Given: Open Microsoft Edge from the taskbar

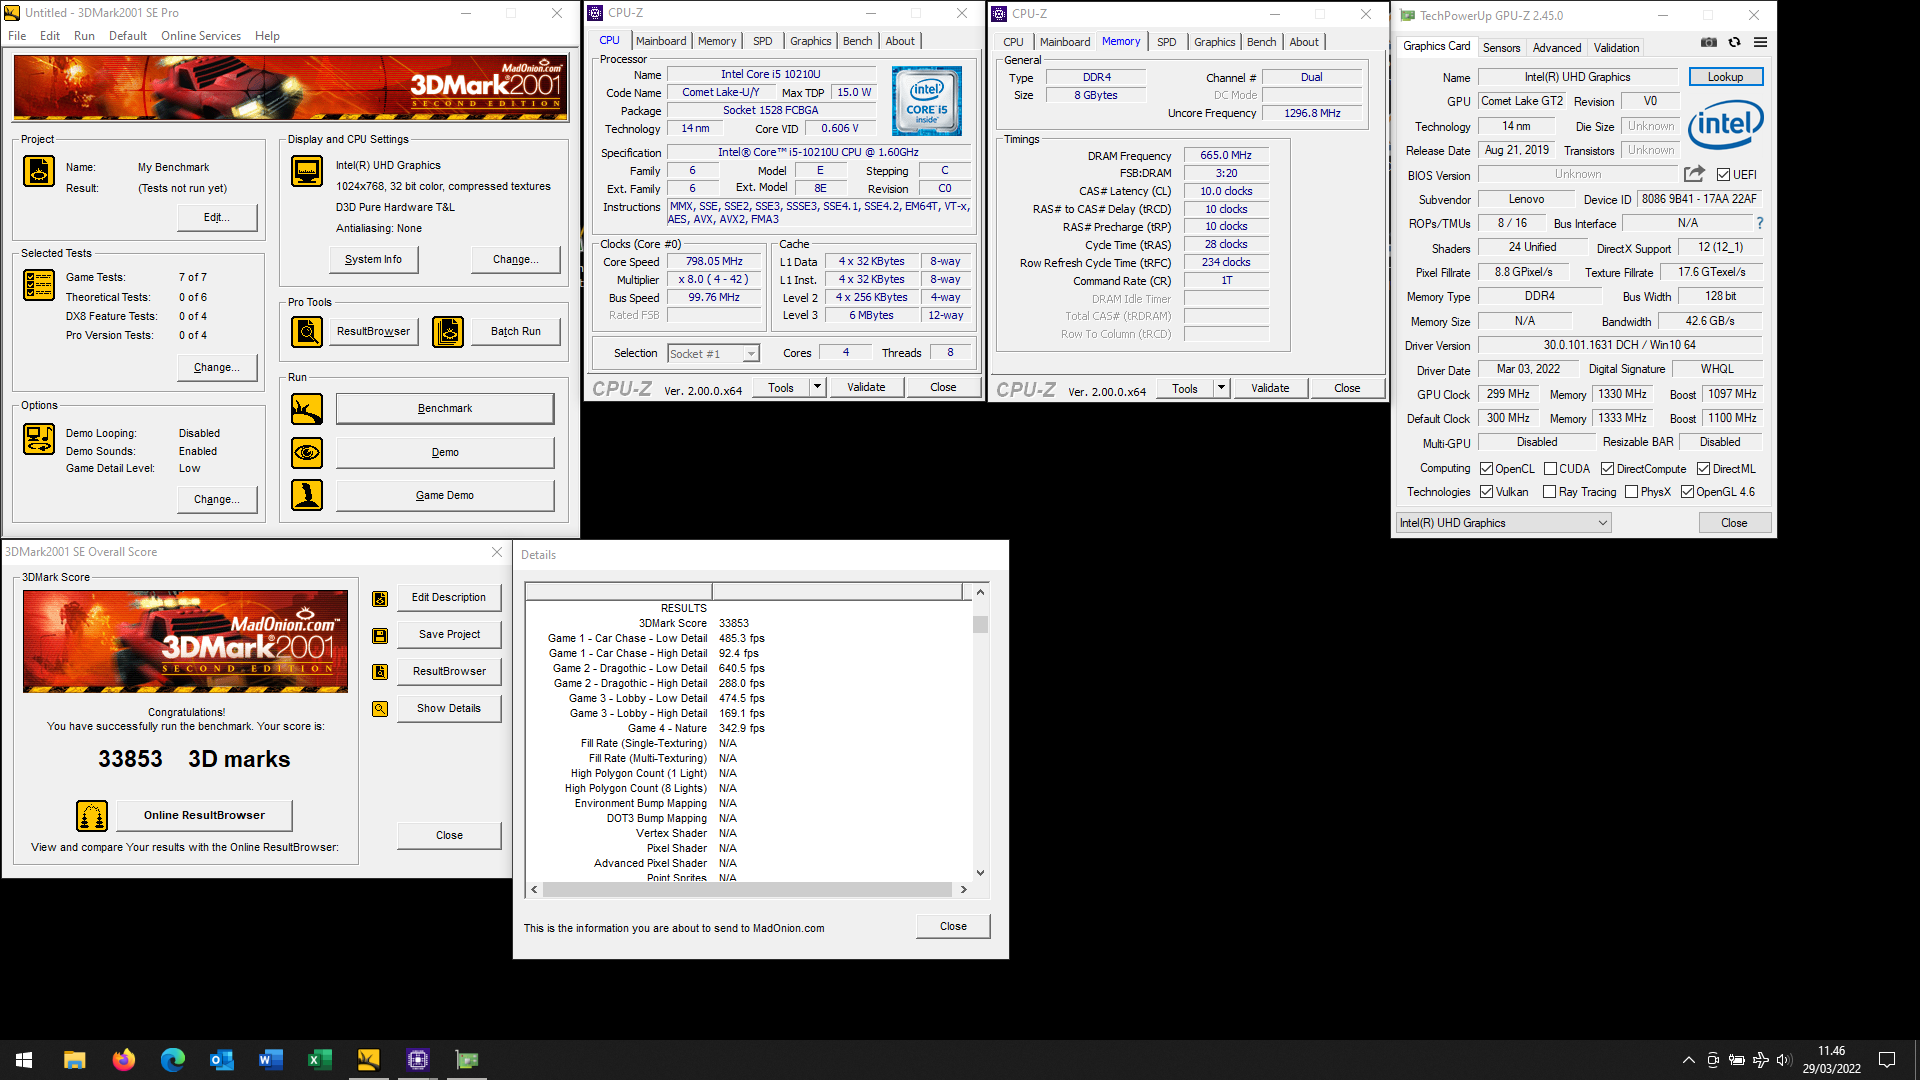Looking at the screenshot, I should point(173,1060).
